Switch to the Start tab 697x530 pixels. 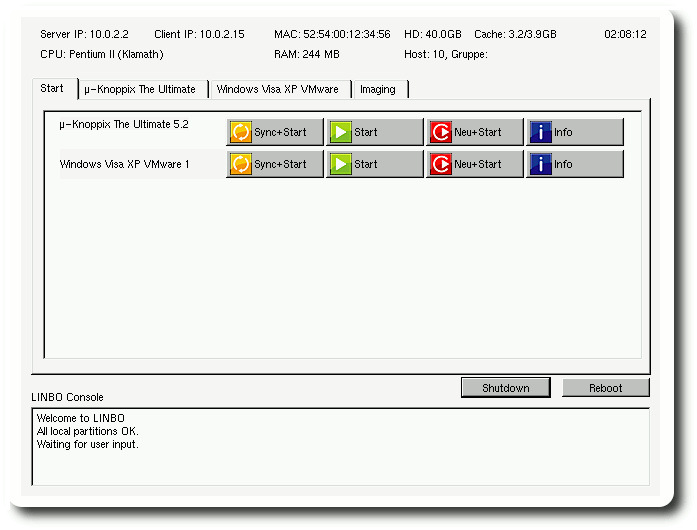(x=52, y=88)
